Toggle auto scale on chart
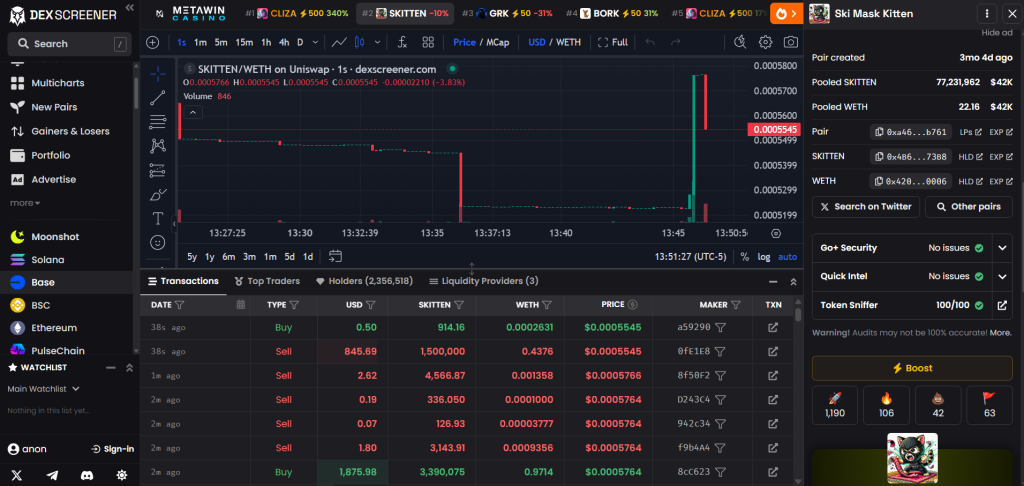1024x486 pixels. pos(788,257)
